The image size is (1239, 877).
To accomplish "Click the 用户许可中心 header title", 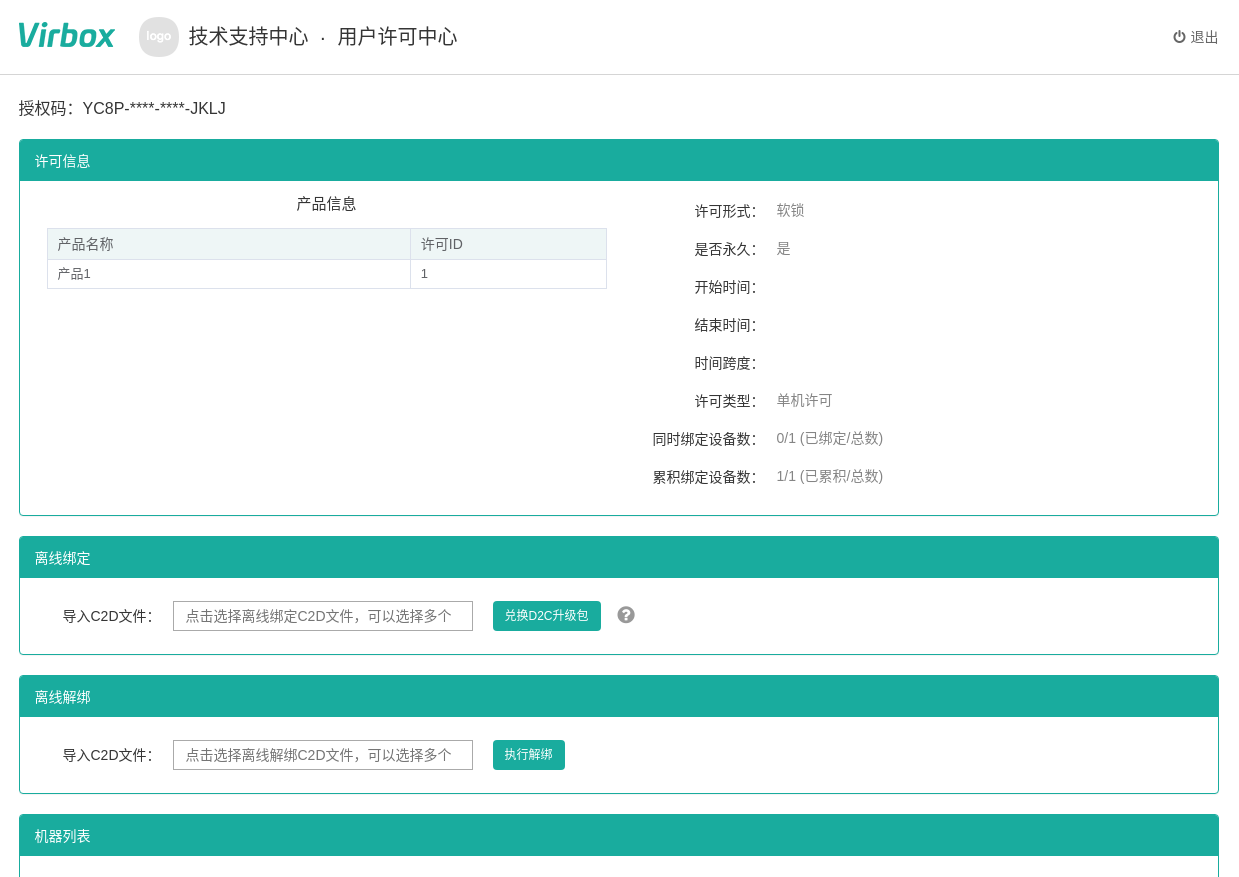I will (x=397, y=37).
